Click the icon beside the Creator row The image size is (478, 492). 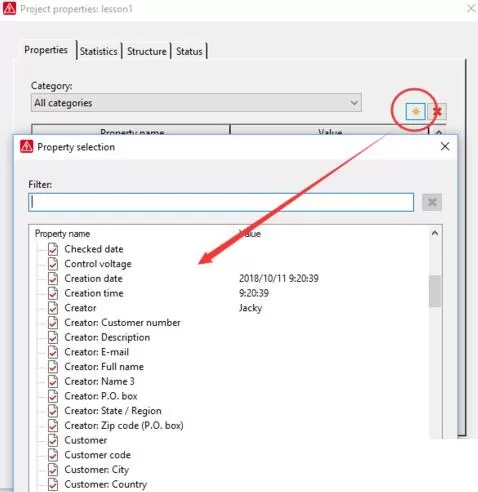click(53, 308)
